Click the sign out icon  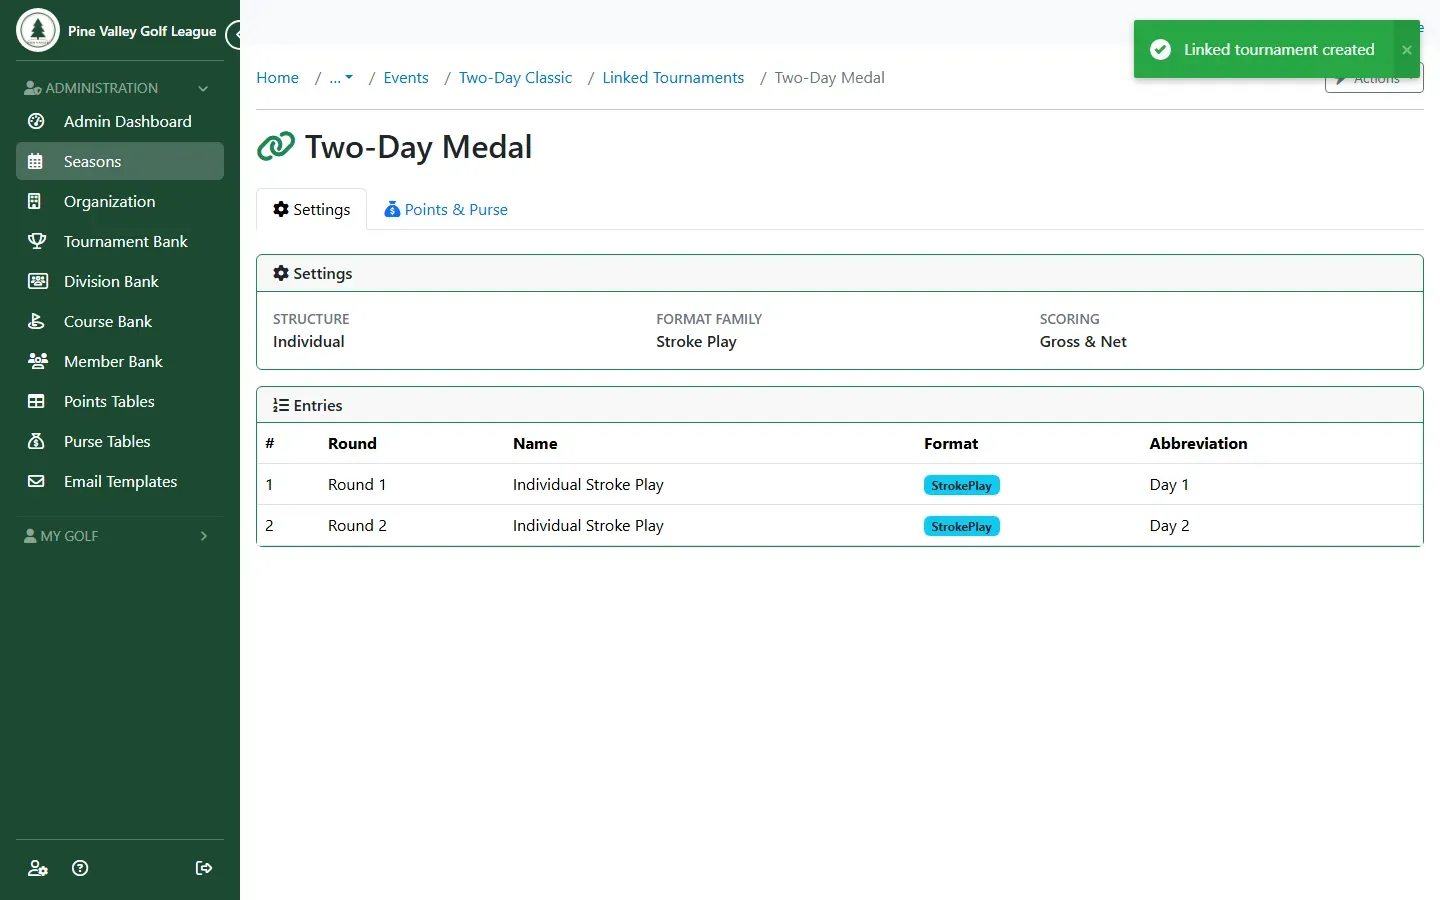pyautogui.click(x=204, y=868)
